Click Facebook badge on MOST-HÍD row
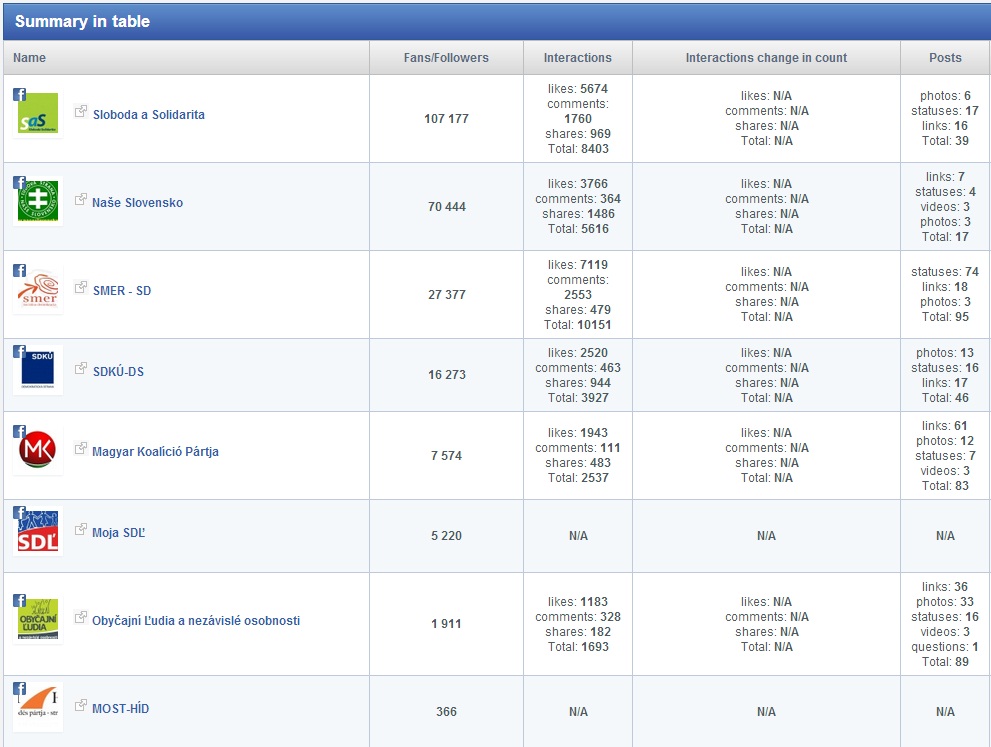This screenshot has width=991, height=747. (20, 688)
